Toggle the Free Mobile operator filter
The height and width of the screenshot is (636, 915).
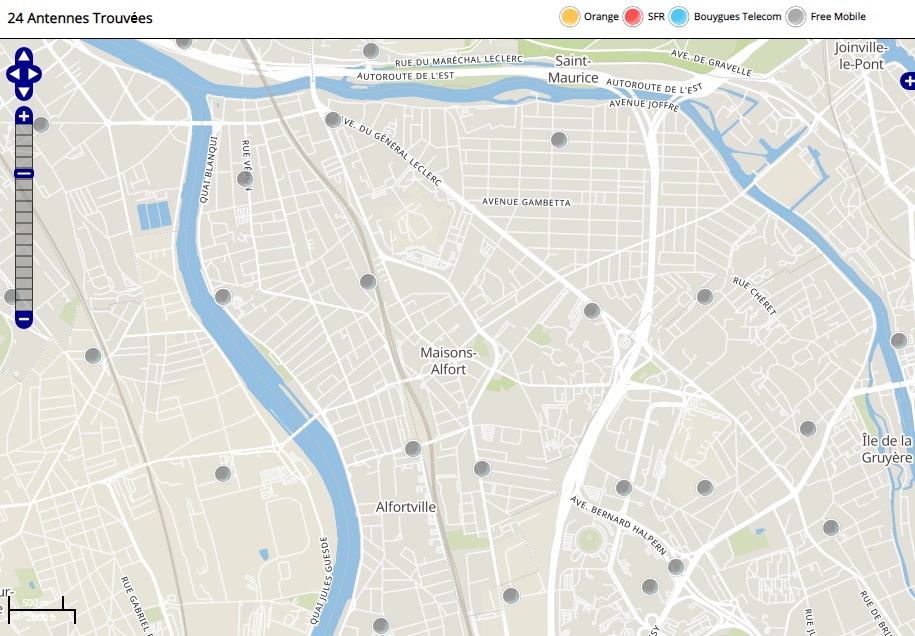point(796,17)
